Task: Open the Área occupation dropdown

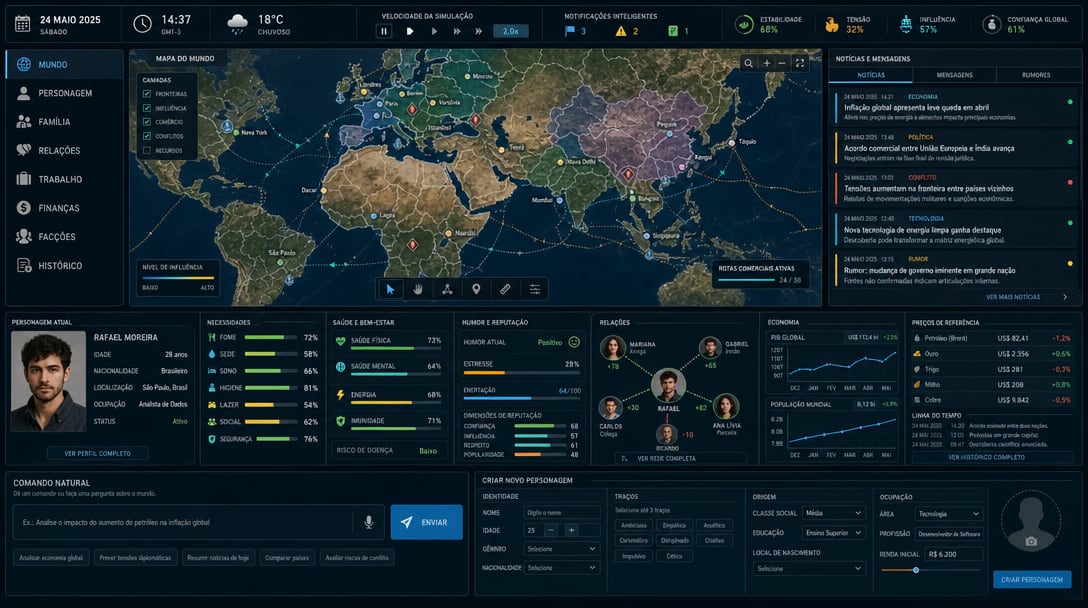Action: point(949,514)
